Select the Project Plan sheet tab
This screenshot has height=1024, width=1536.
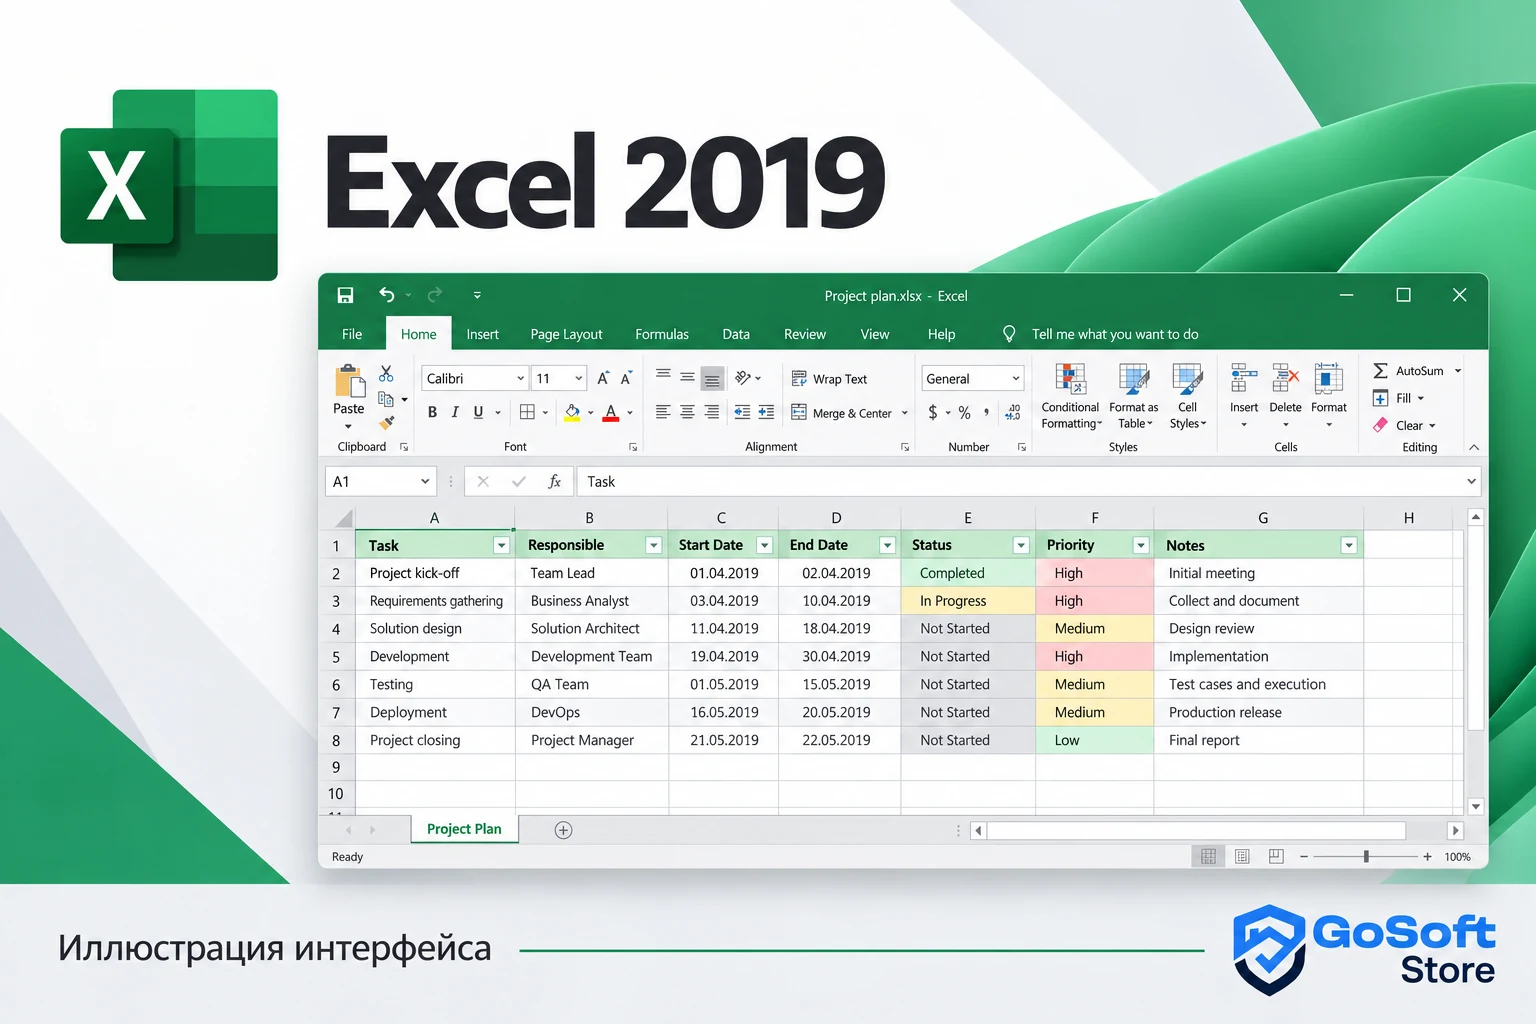pos(464,829)
